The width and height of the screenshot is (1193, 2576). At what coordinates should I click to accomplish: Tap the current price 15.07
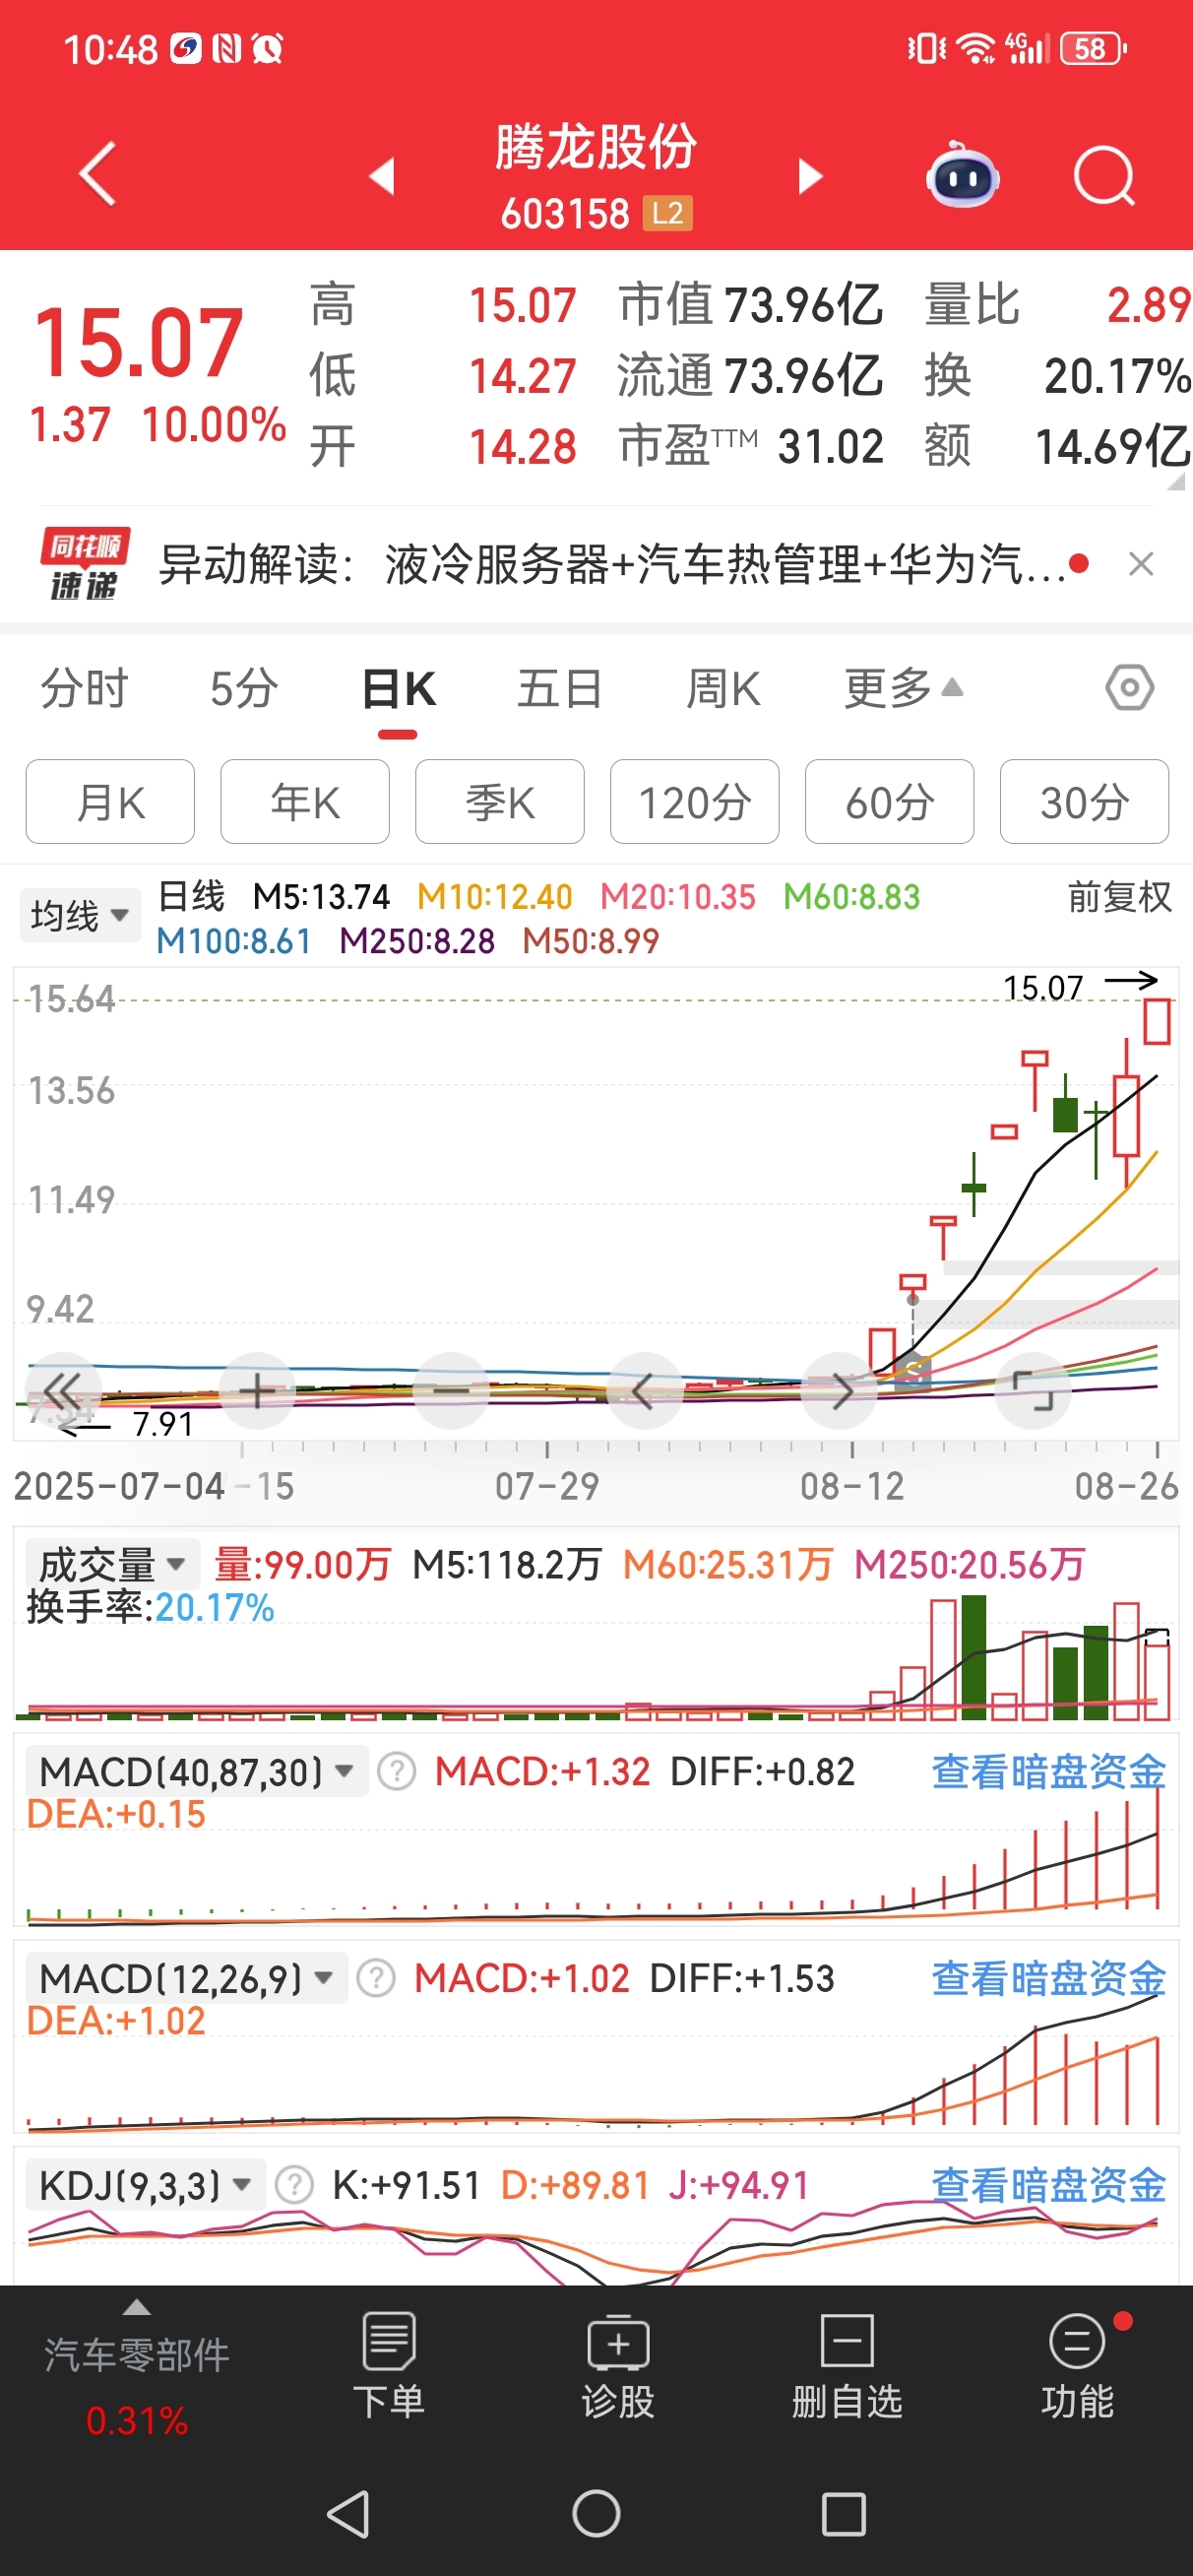[138, 343]
